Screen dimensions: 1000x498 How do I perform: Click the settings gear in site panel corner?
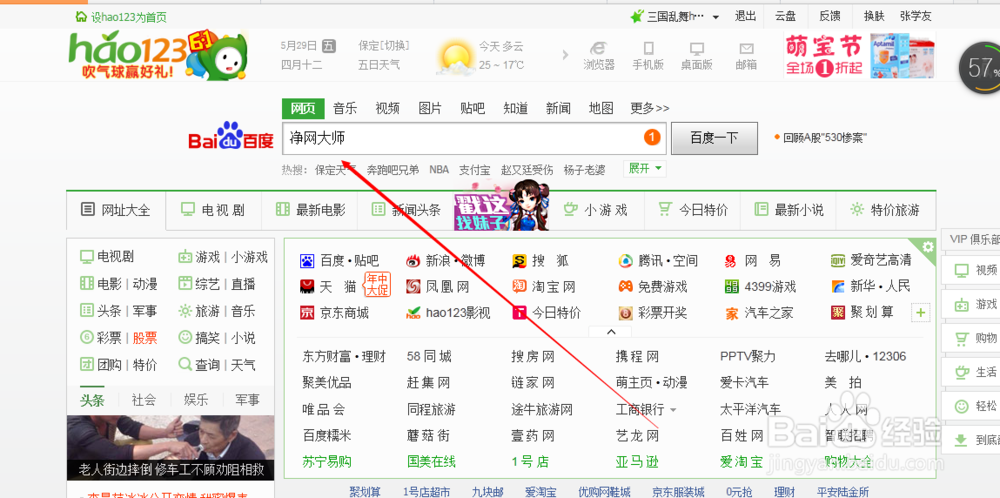tap(928, 246)
